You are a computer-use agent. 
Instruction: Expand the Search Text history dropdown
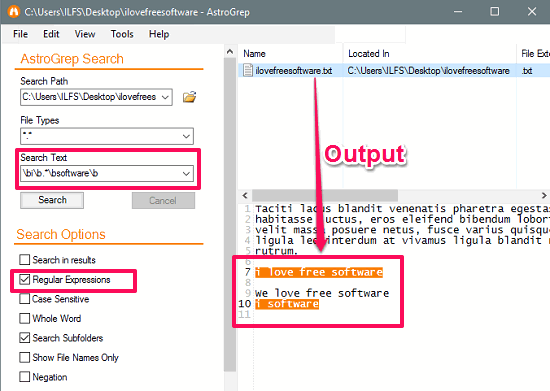click(x=186, y=174)
